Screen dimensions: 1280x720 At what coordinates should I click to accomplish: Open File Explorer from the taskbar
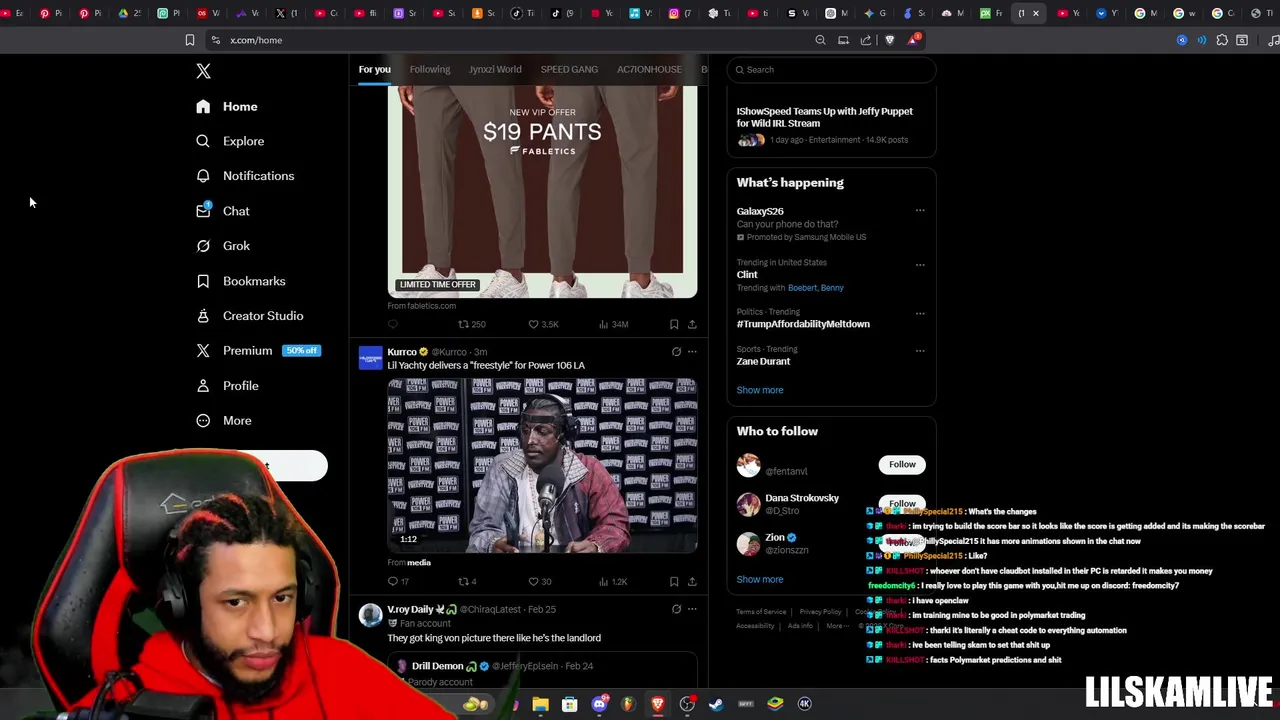click(x=540, y=704)
